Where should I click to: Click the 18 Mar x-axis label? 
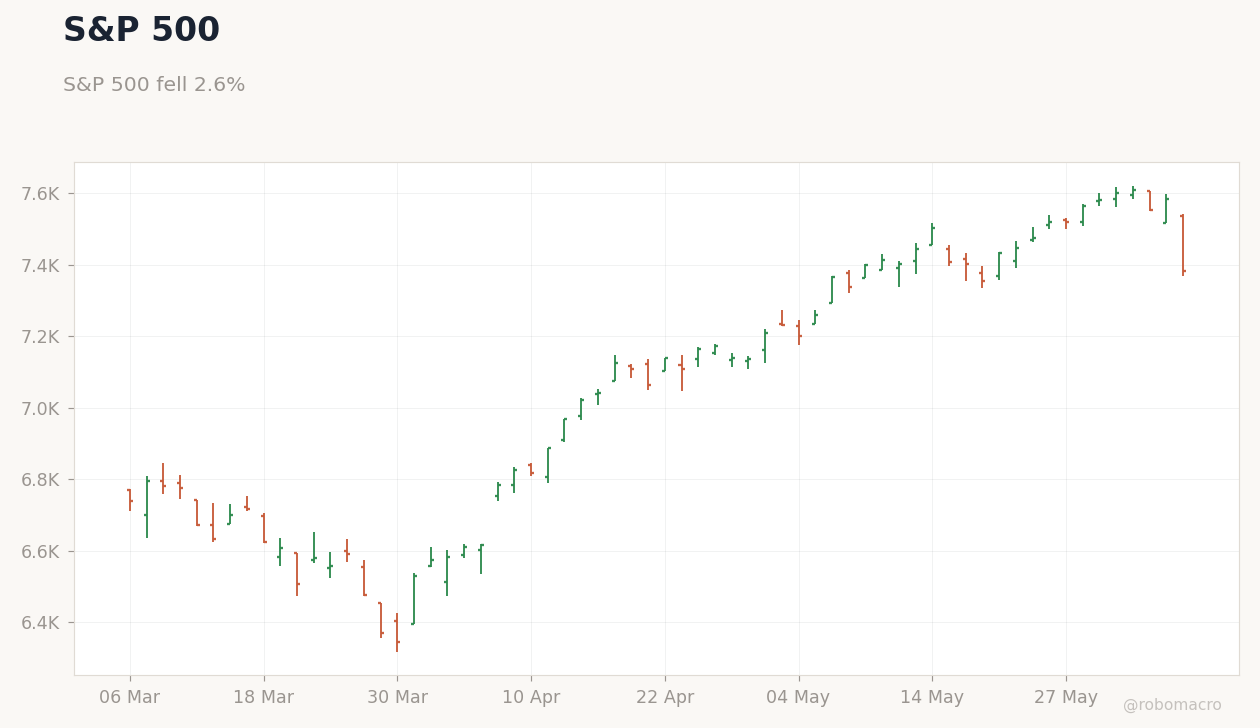(x=264, y=698)
